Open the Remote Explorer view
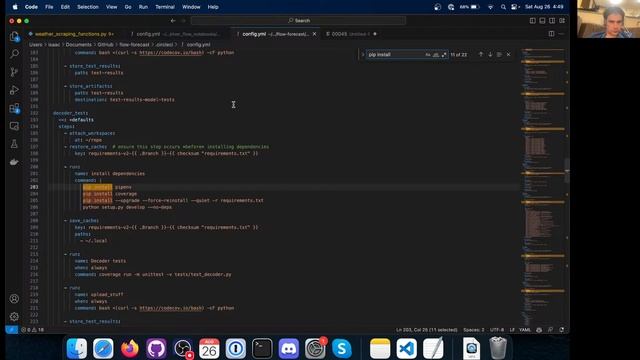640x360 pixels. (x=14, y=126)
